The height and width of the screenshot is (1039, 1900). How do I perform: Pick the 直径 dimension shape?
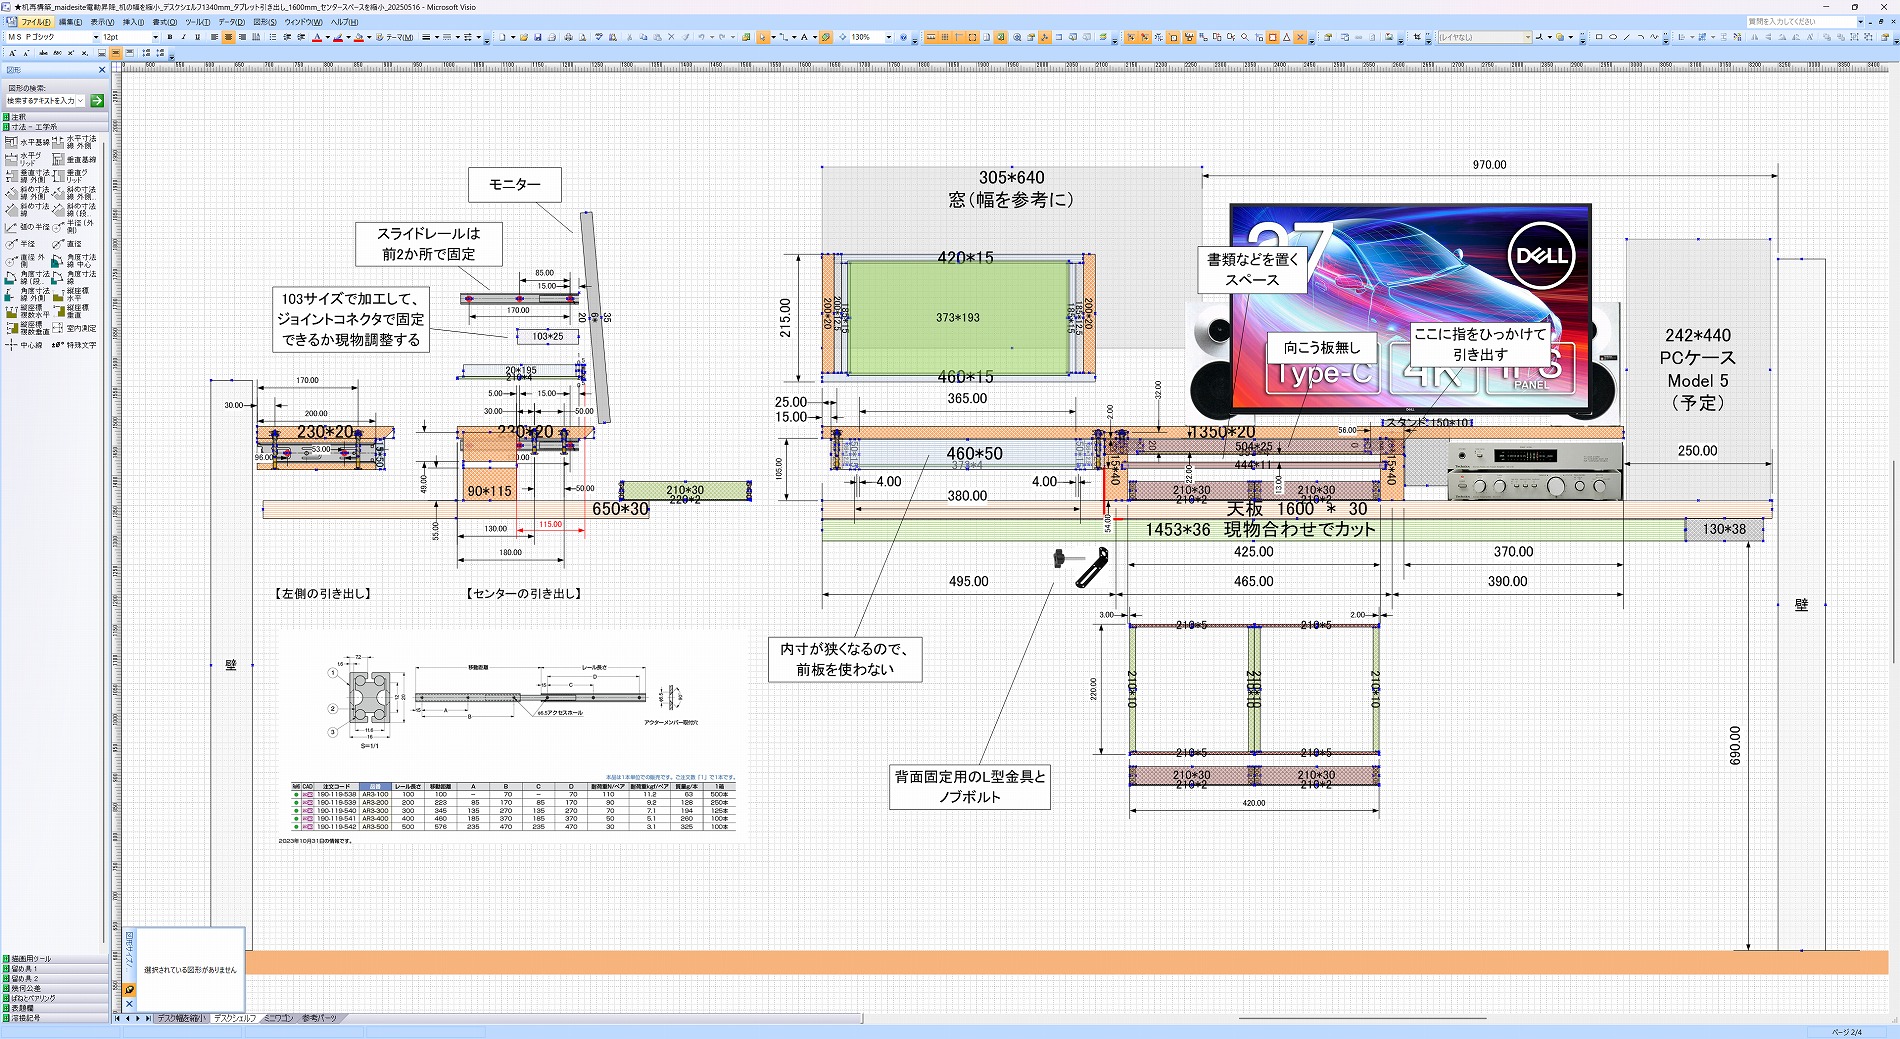coord(67,243)
